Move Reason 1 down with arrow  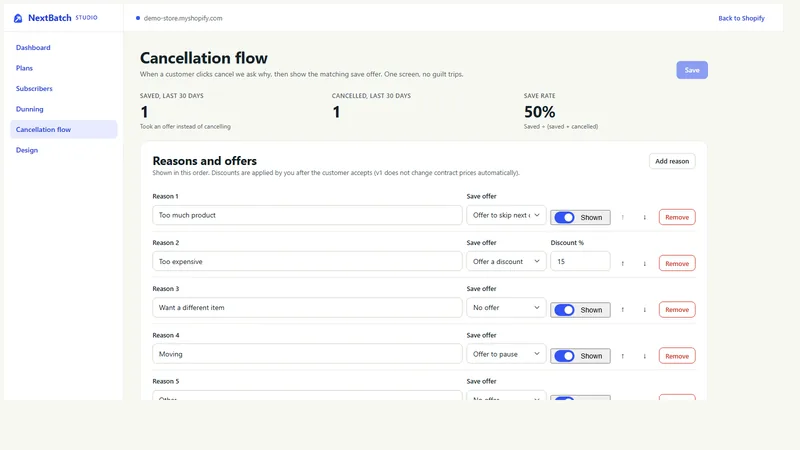pos(644,217)
